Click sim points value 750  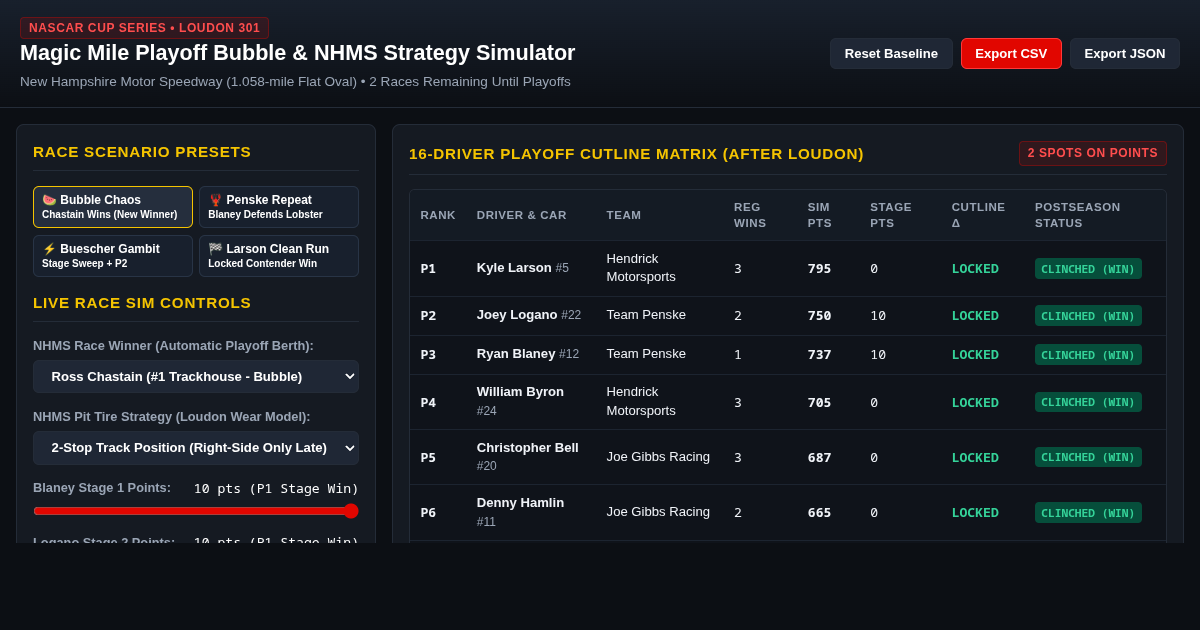coord(820,316)
